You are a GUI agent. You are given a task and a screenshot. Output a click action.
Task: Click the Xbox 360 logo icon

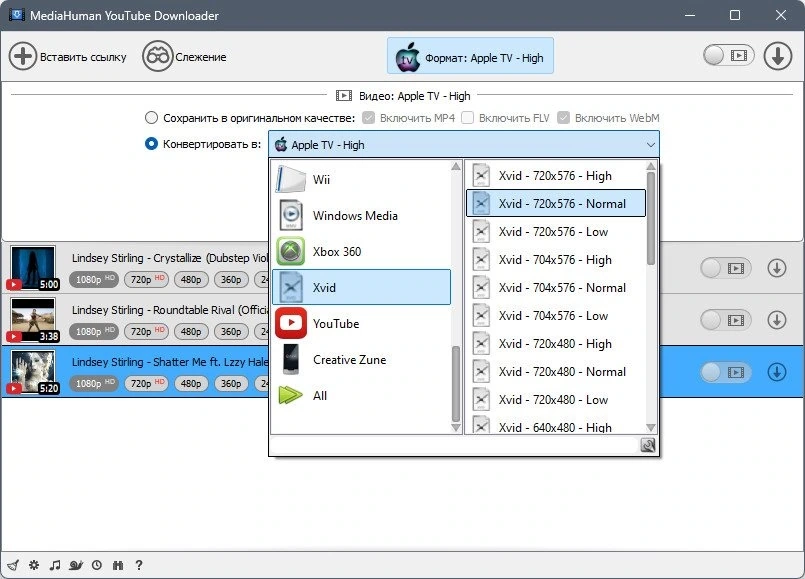tap(291, 251)
